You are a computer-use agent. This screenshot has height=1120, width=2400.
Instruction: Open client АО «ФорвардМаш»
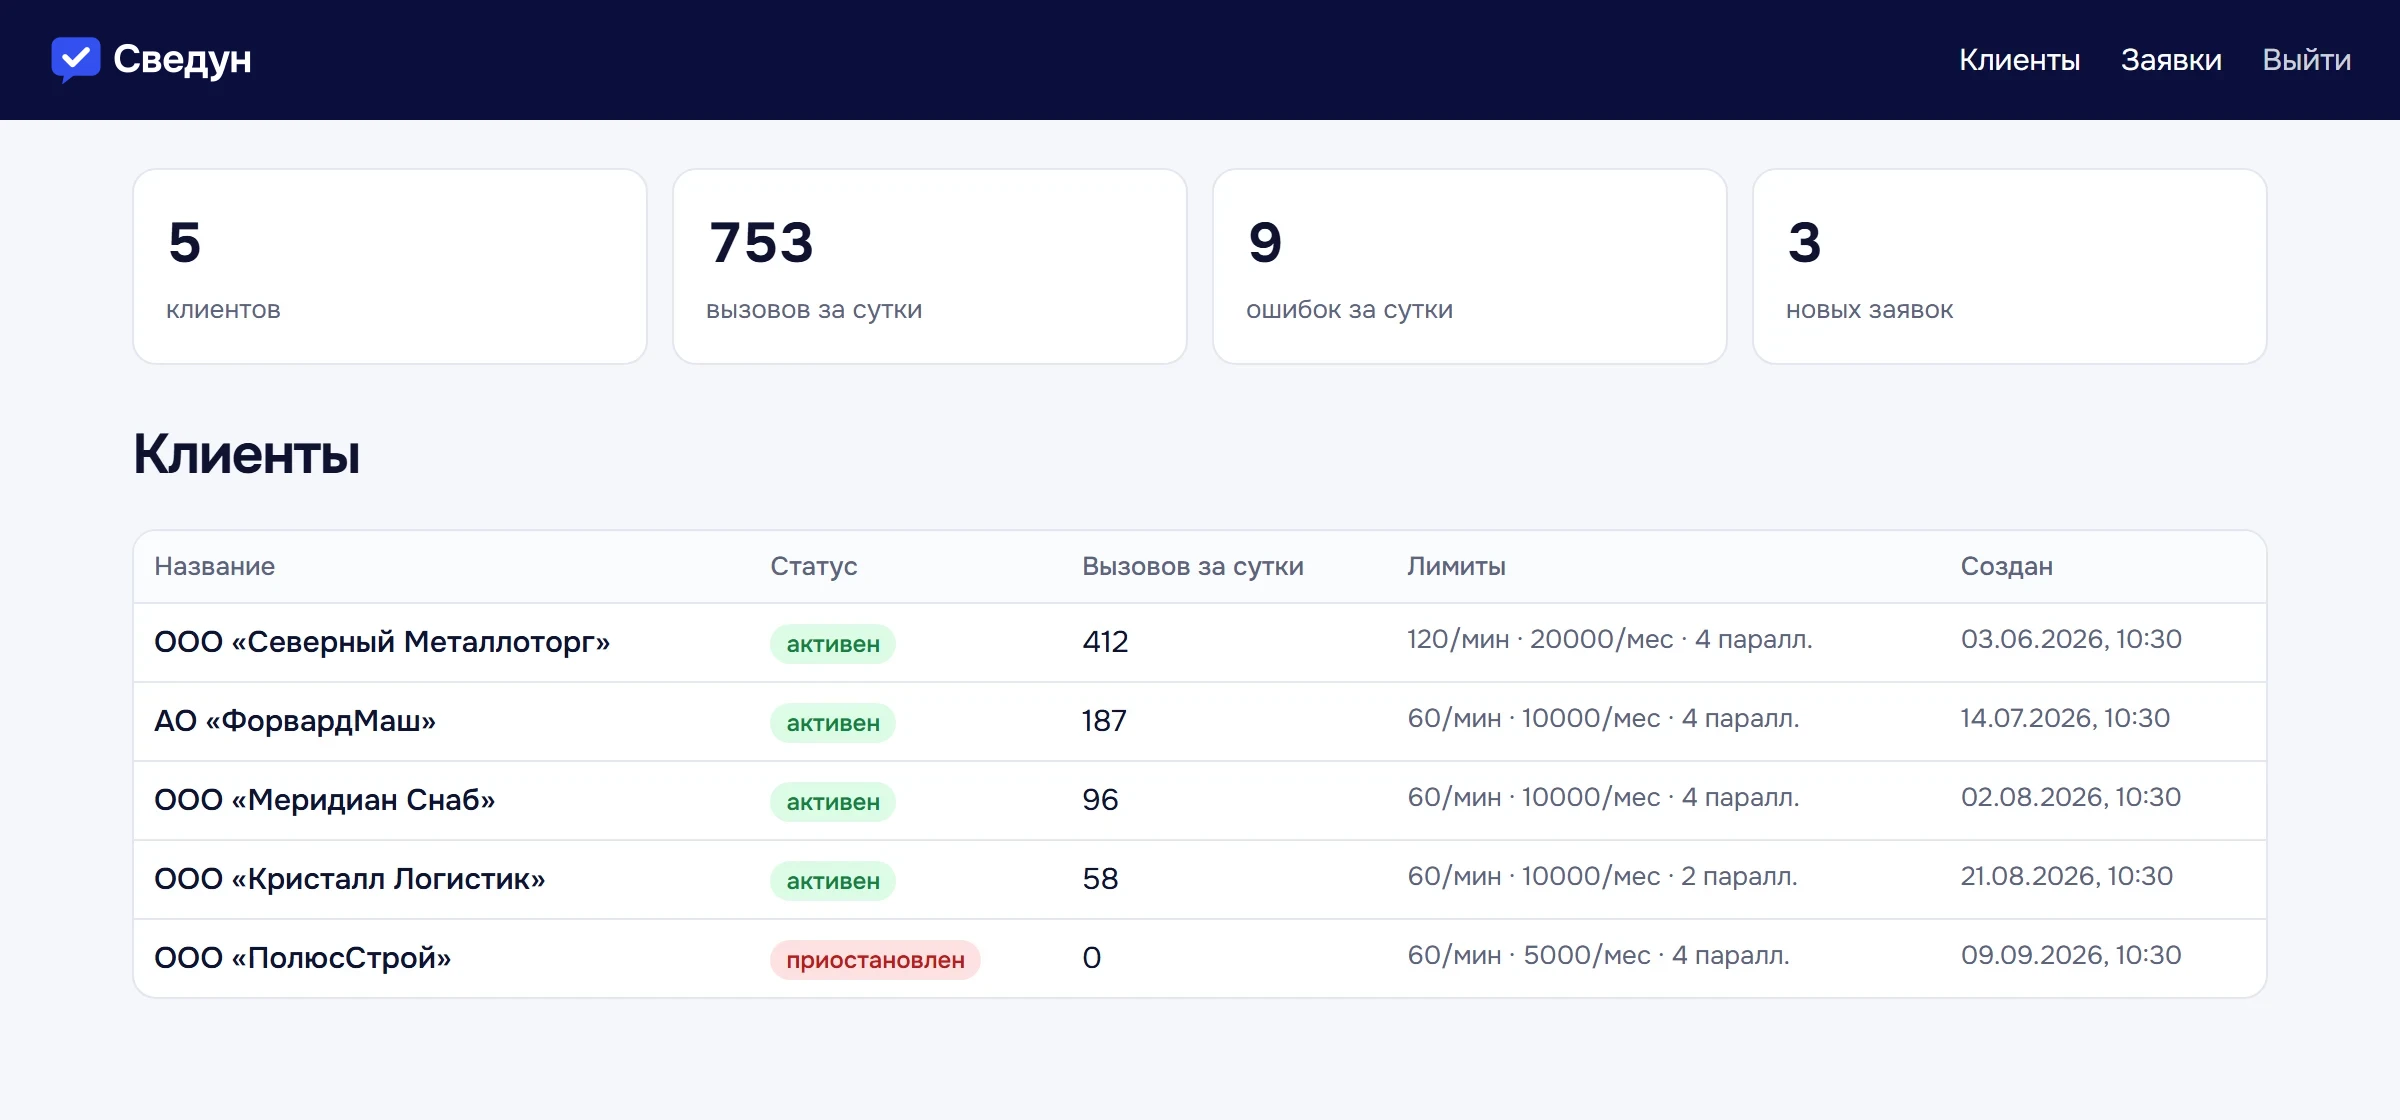coord(295,720)
